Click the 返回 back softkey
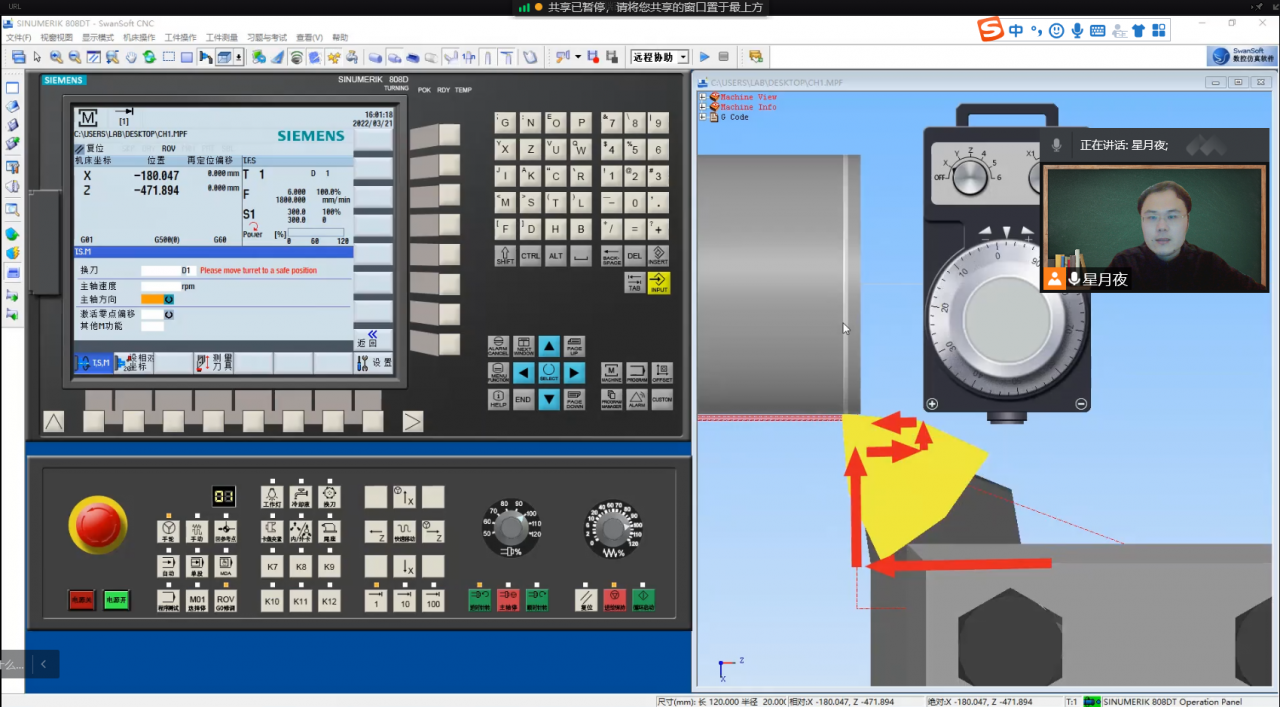Screen dimensions: 1280x707 point(373,339)
